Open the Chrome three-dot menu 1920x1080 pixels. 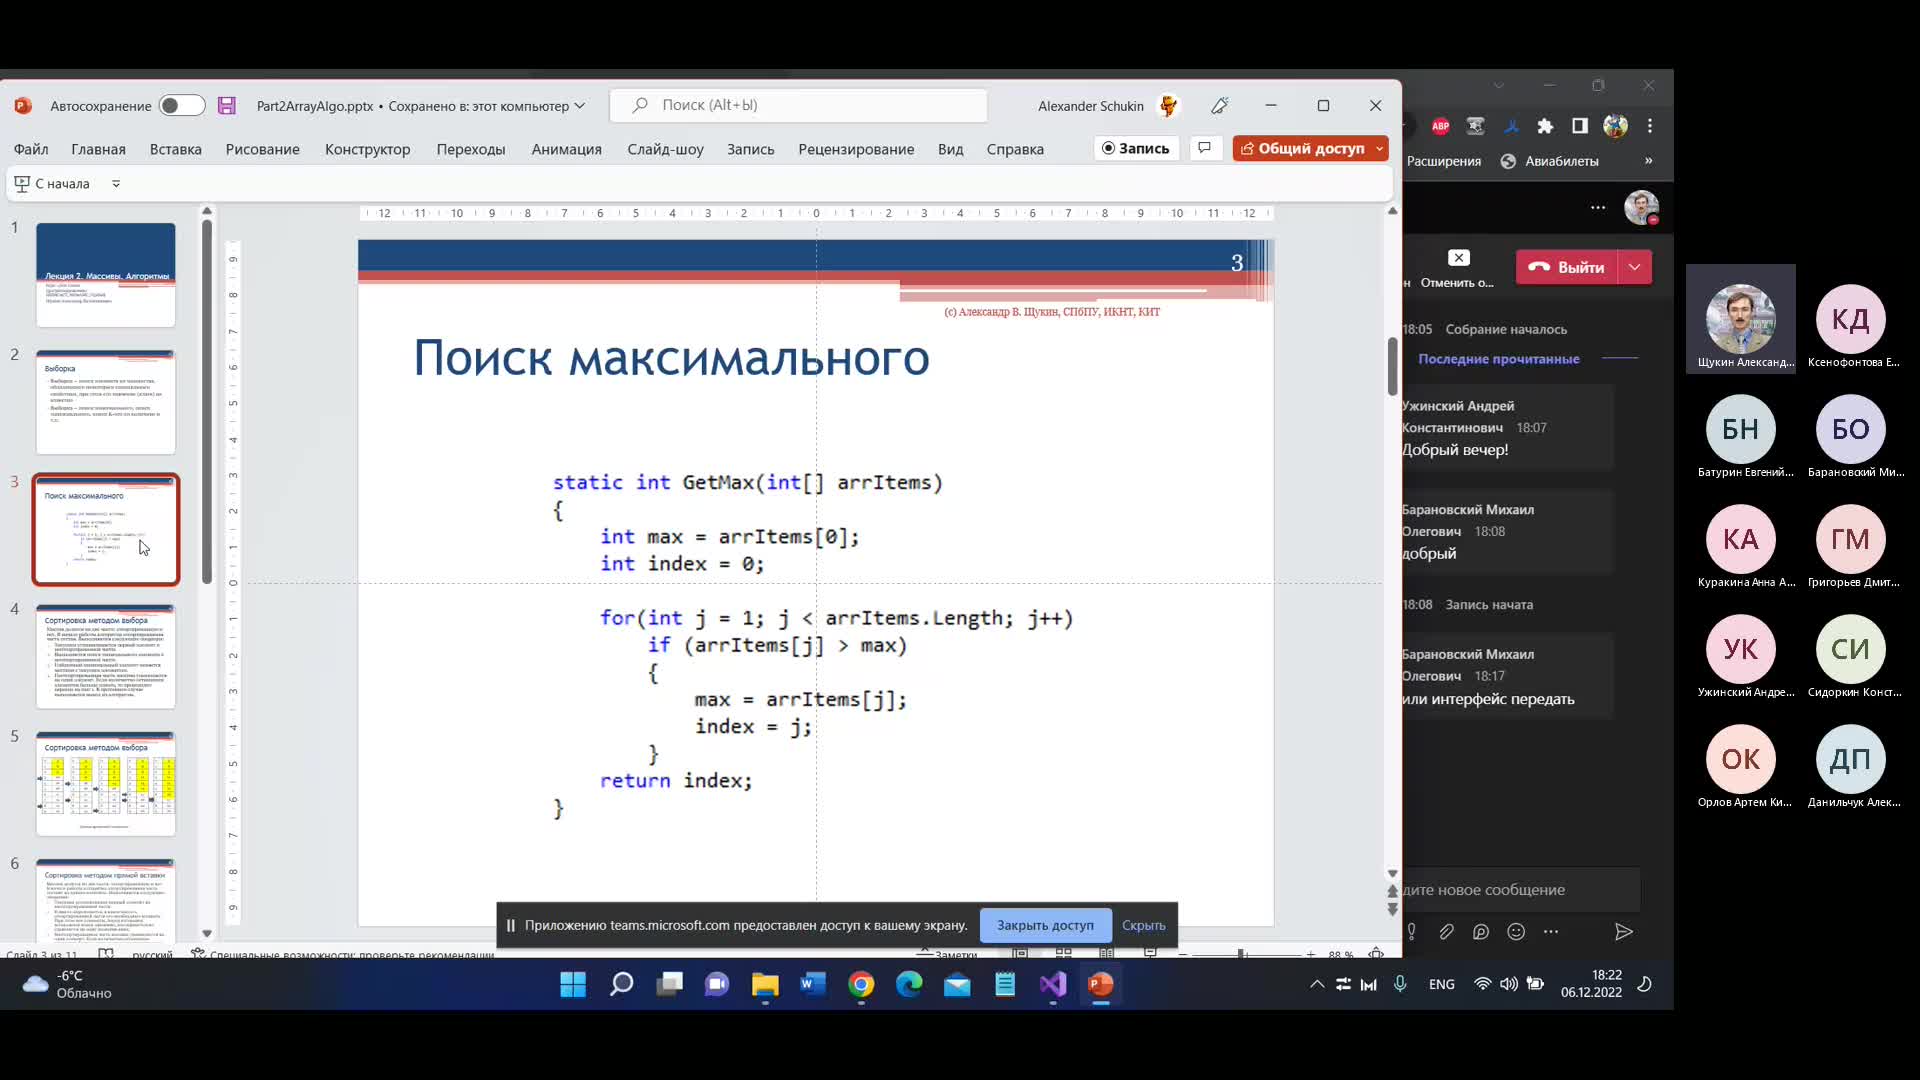click(1650, 126)
